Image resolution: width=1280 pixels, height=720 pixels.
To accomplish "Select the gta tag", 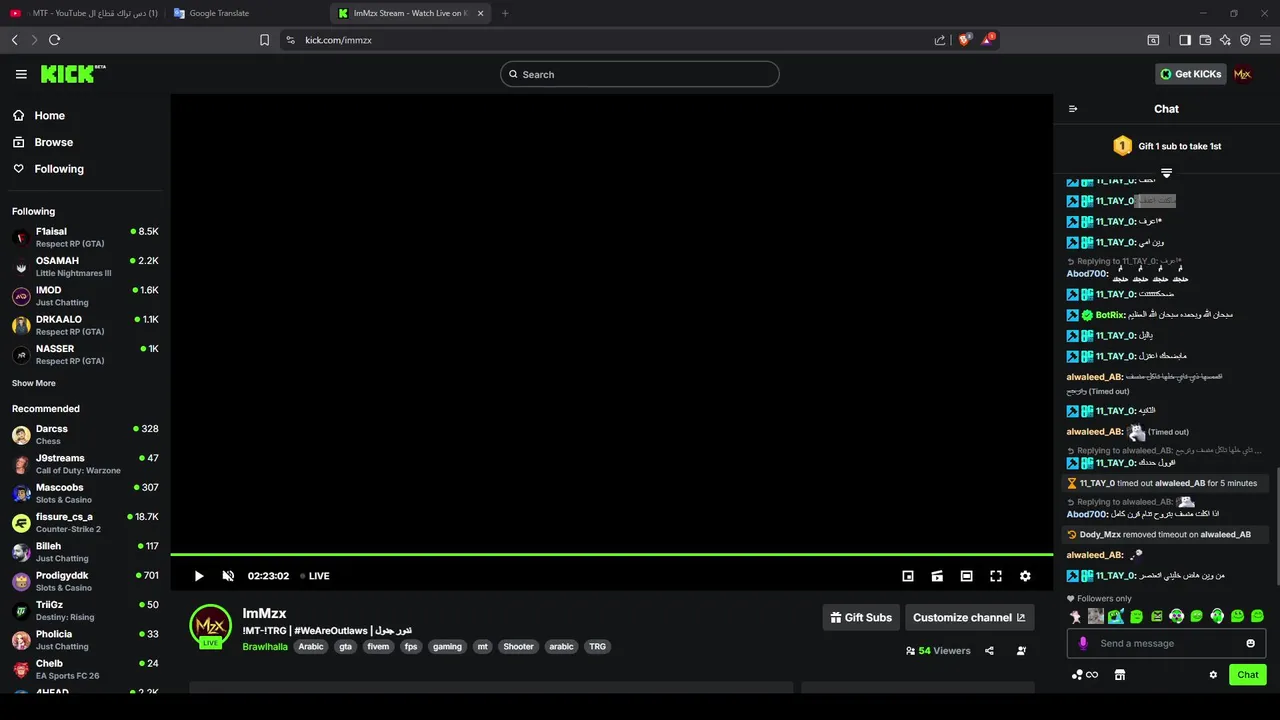I will (x=345, y=647).
